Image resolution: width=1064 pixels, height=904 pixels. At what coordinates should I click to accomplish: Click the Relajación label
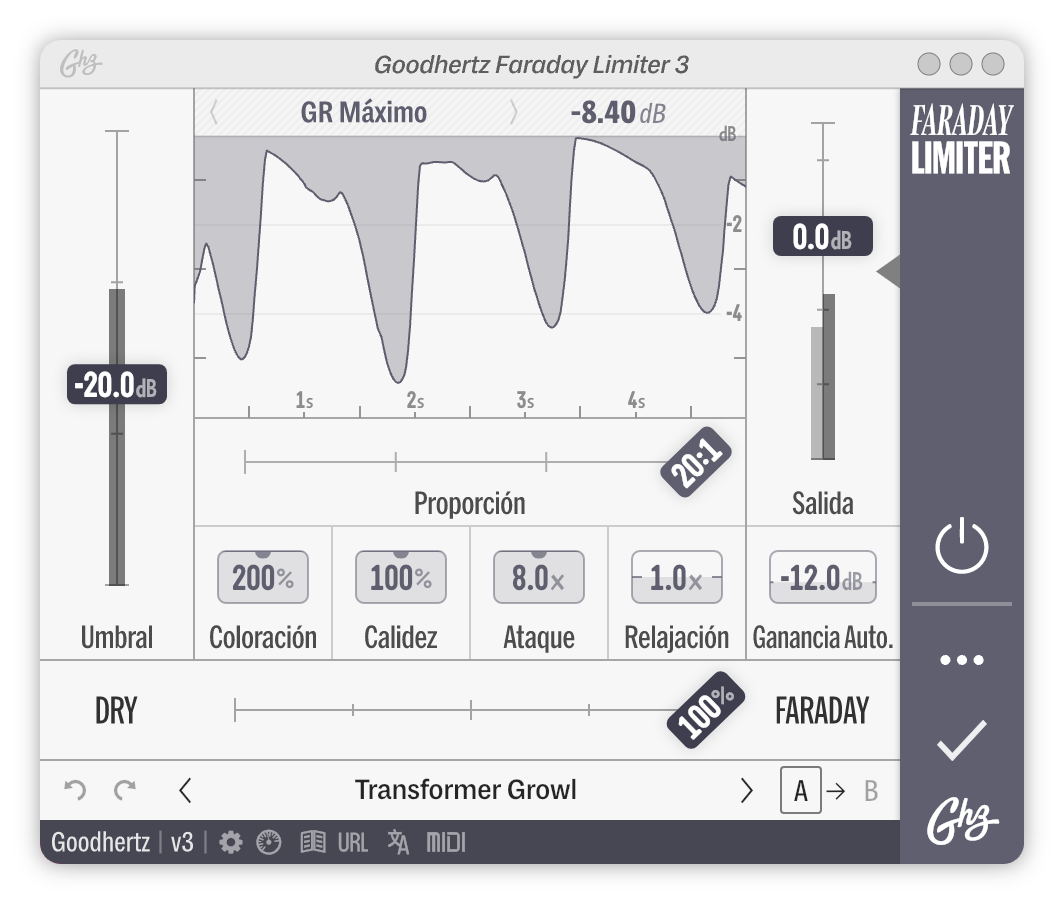click(677, 637)
